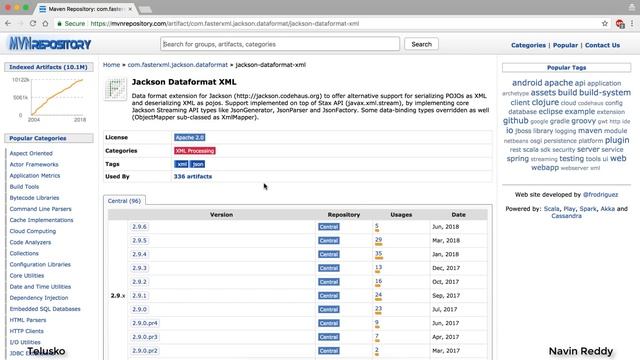Open Command Line Parsers category

point(40,209)
